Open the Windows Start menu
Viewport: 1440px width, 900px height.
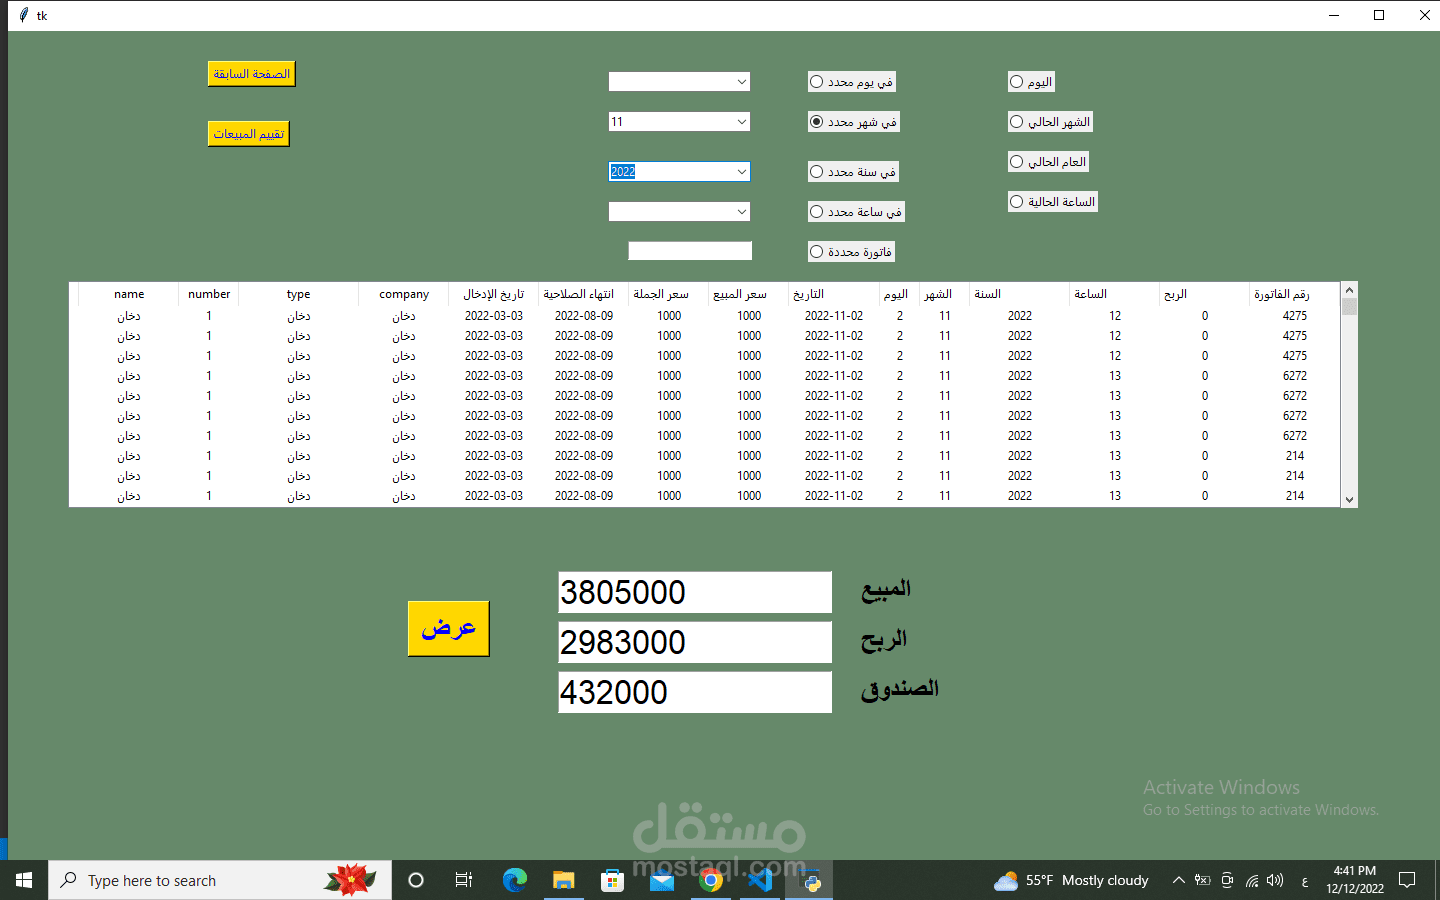(x=24, y=880)
